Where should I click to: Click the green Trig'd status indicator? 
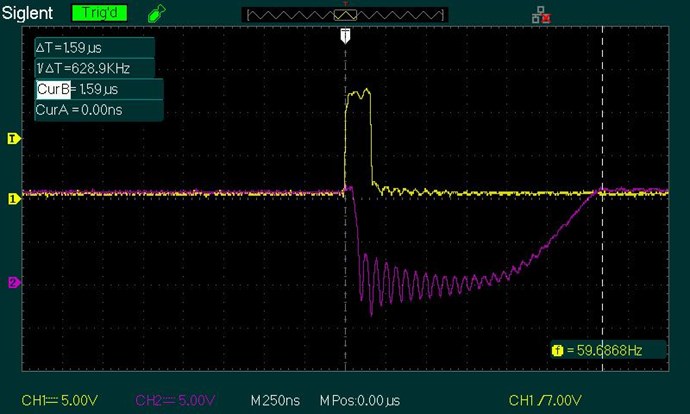(97, 13)
